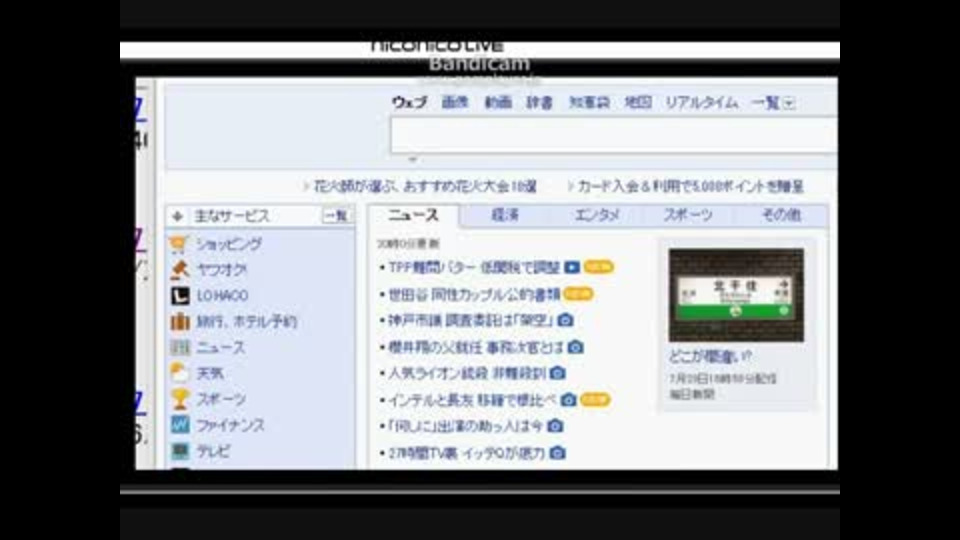960x540 pixels.
Task: Open the どこが間違い!? caption link
Action: click(710, 356)
